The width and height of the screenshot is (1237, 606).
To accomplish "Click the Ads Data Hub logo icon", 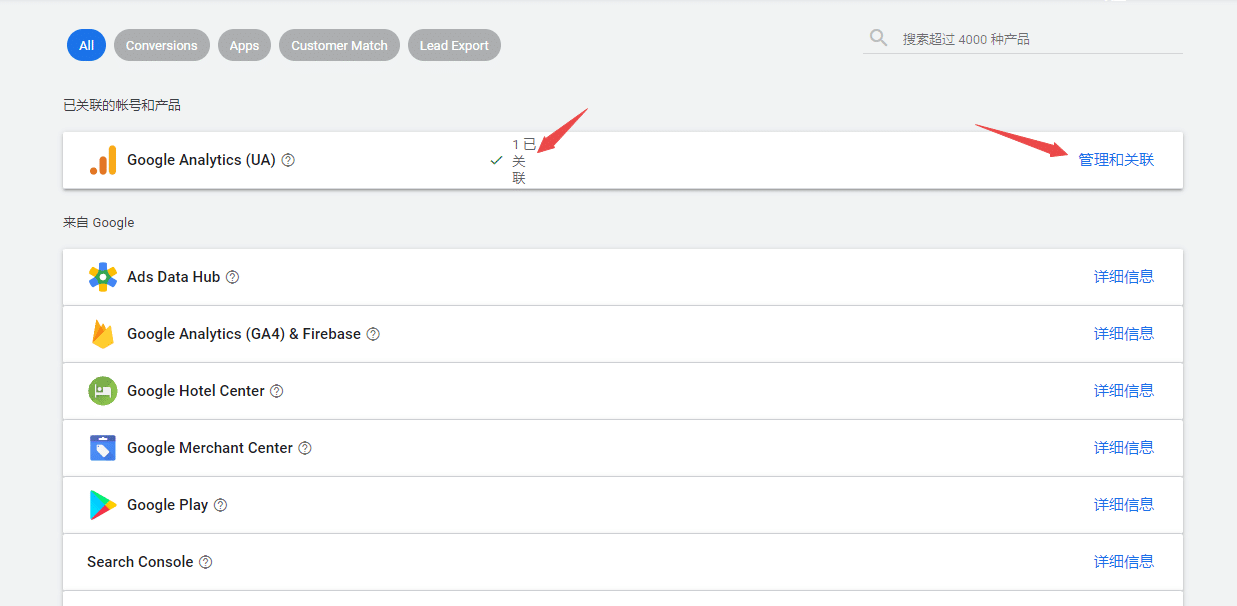I will click(103, 277).
